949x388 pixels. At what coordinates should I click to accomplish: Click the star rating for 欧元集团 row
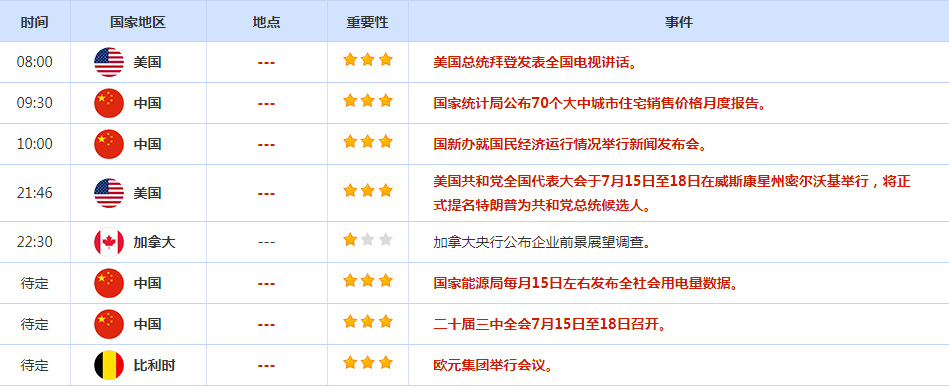[368, 363]
